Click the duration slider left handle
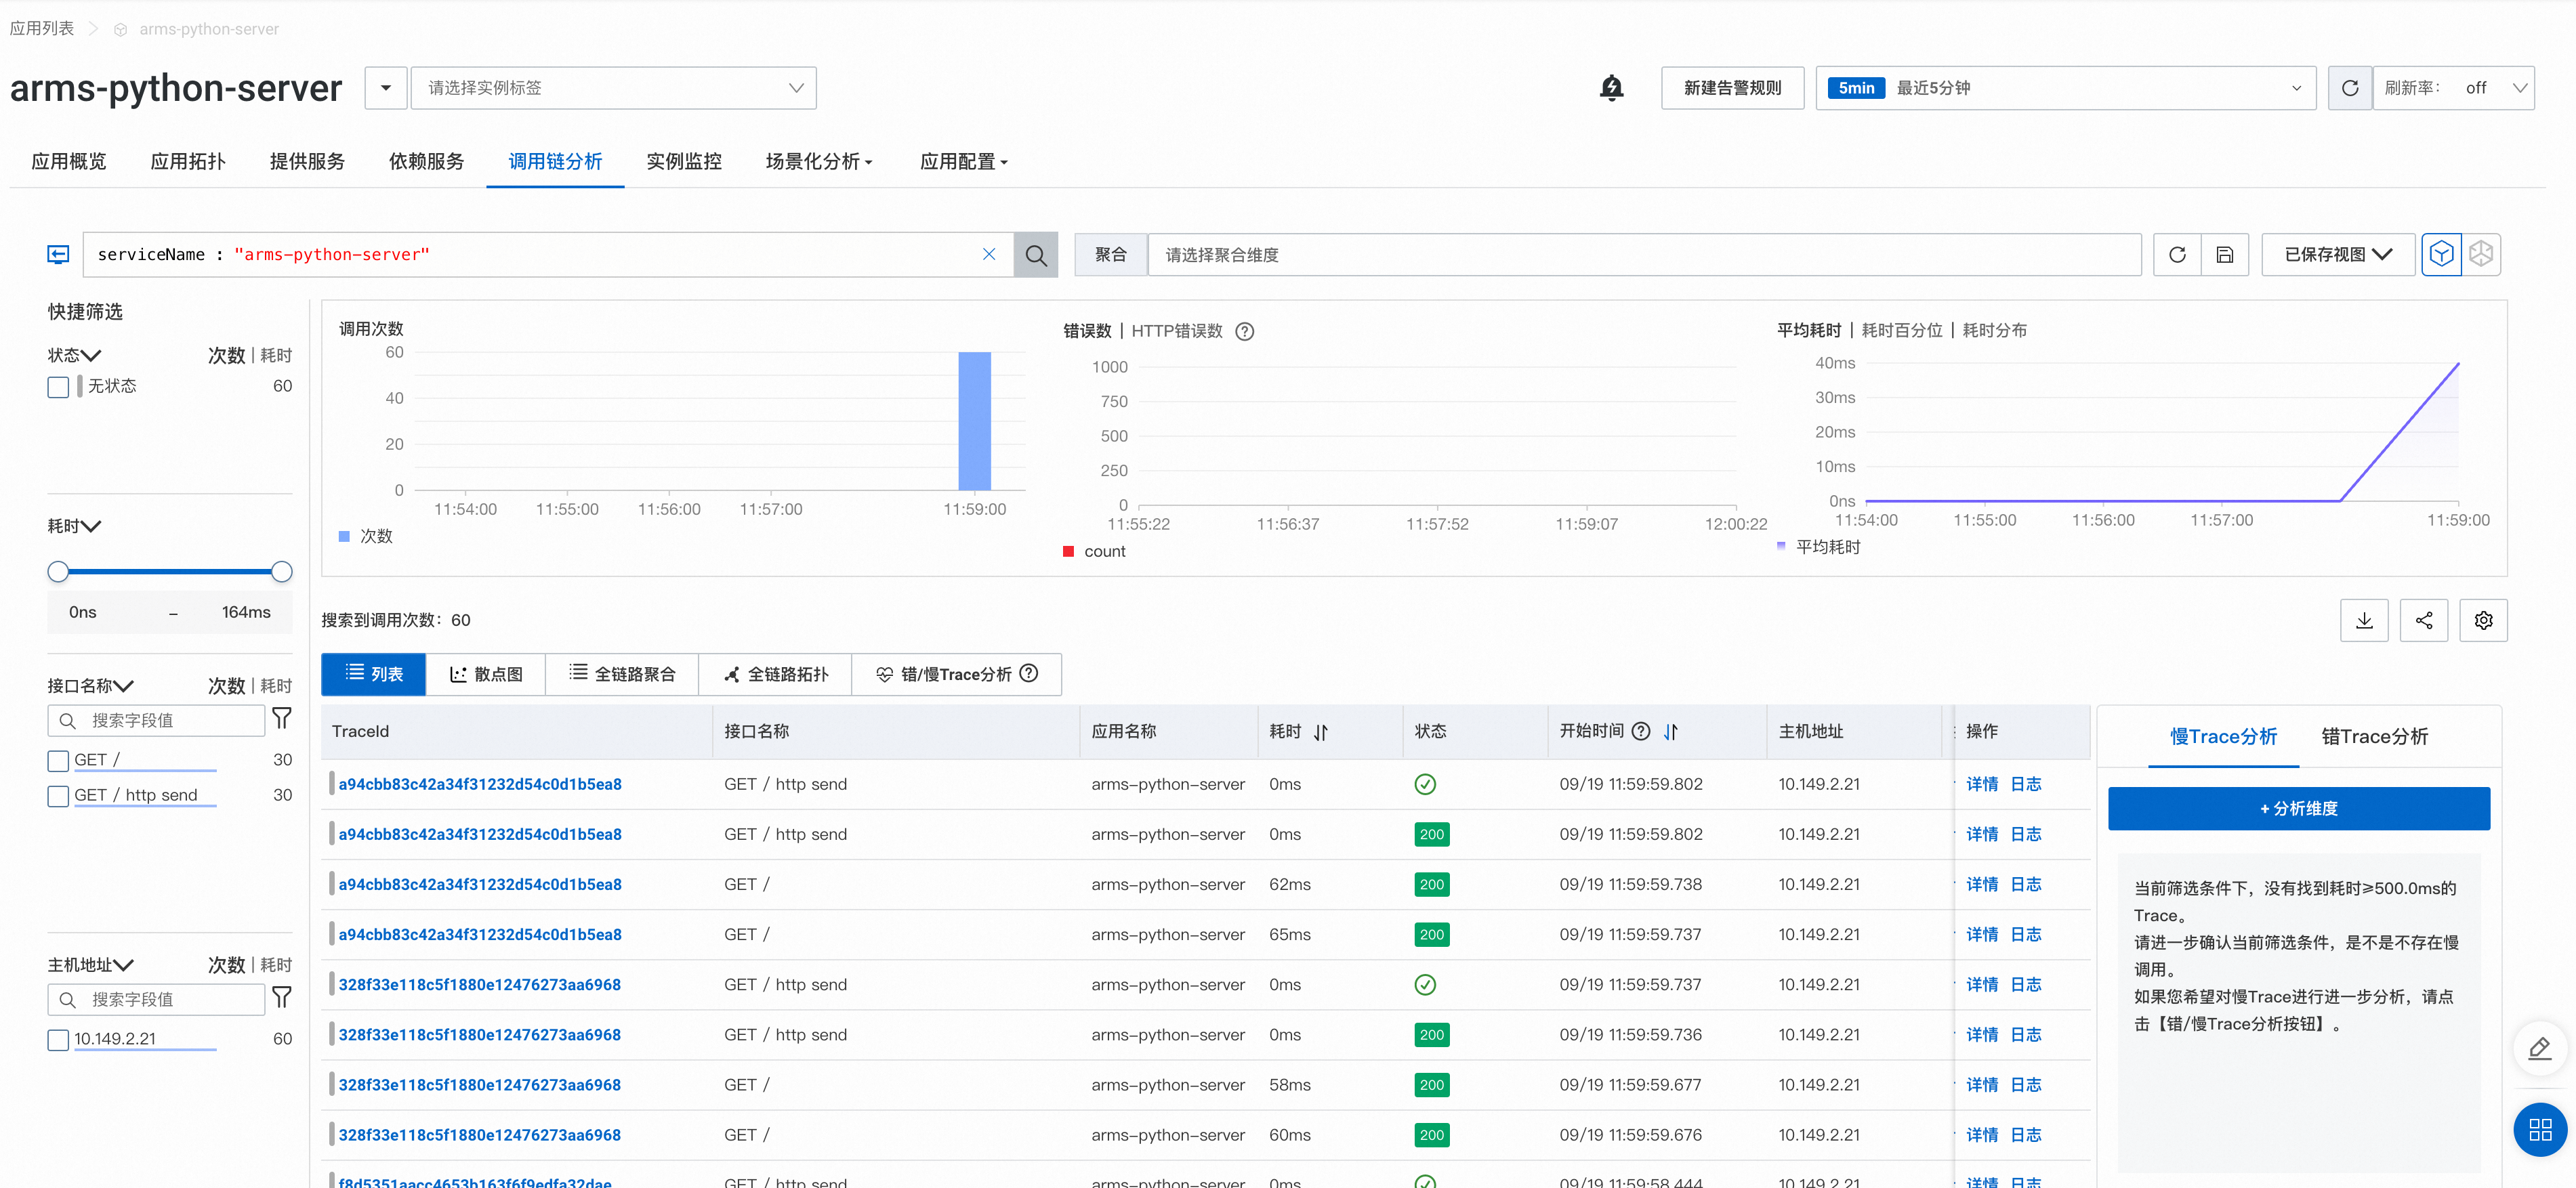The height and width of the screenshot is (1188, 2576). (58, 571)
